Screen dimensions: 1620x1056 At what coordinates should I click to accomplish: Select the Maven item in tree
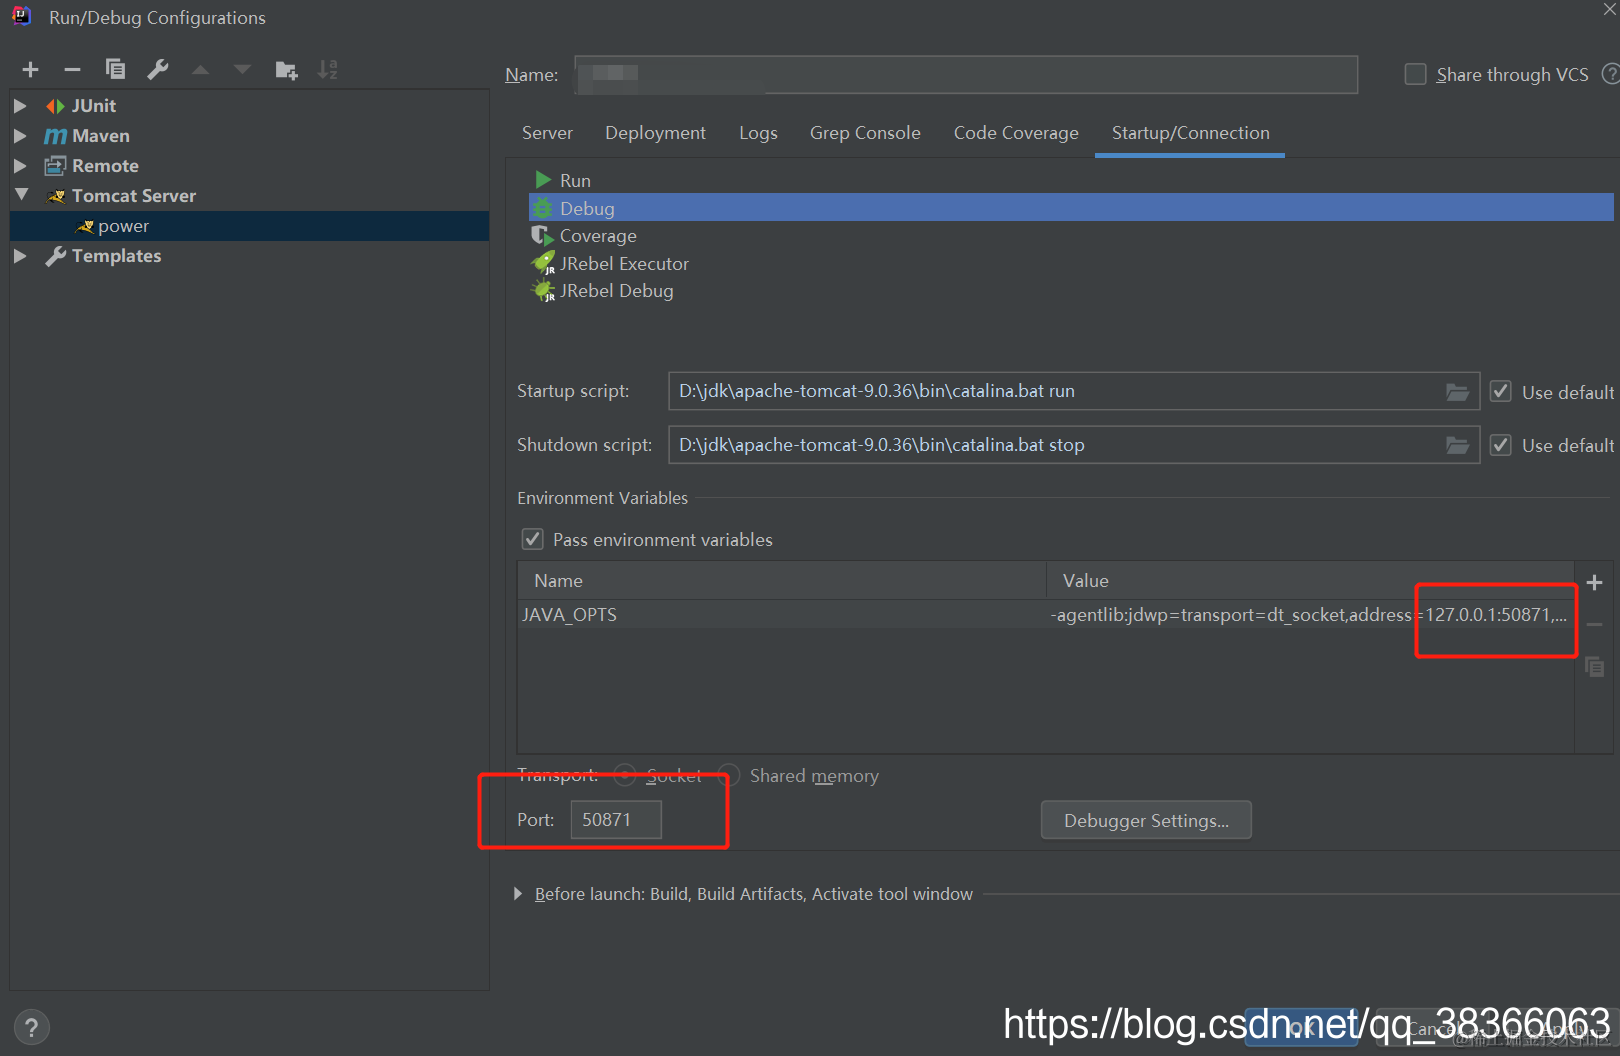pos(100,135)
